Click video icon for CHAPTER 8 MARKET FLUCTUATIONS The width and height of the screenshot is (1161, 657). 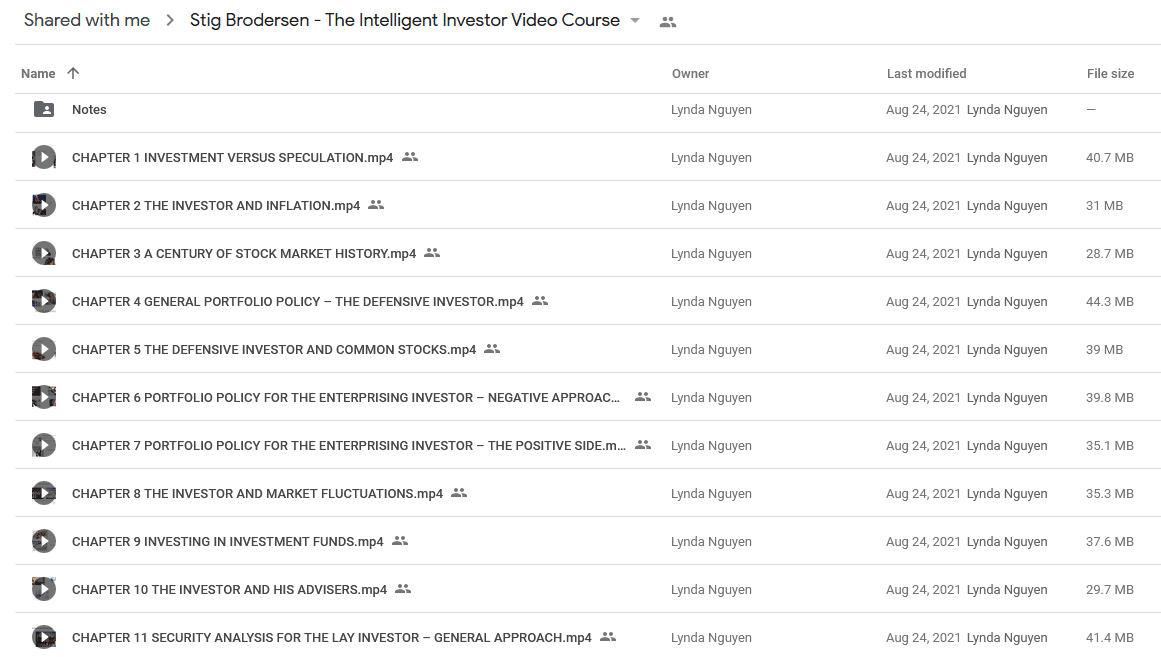(x=44, y=493)
